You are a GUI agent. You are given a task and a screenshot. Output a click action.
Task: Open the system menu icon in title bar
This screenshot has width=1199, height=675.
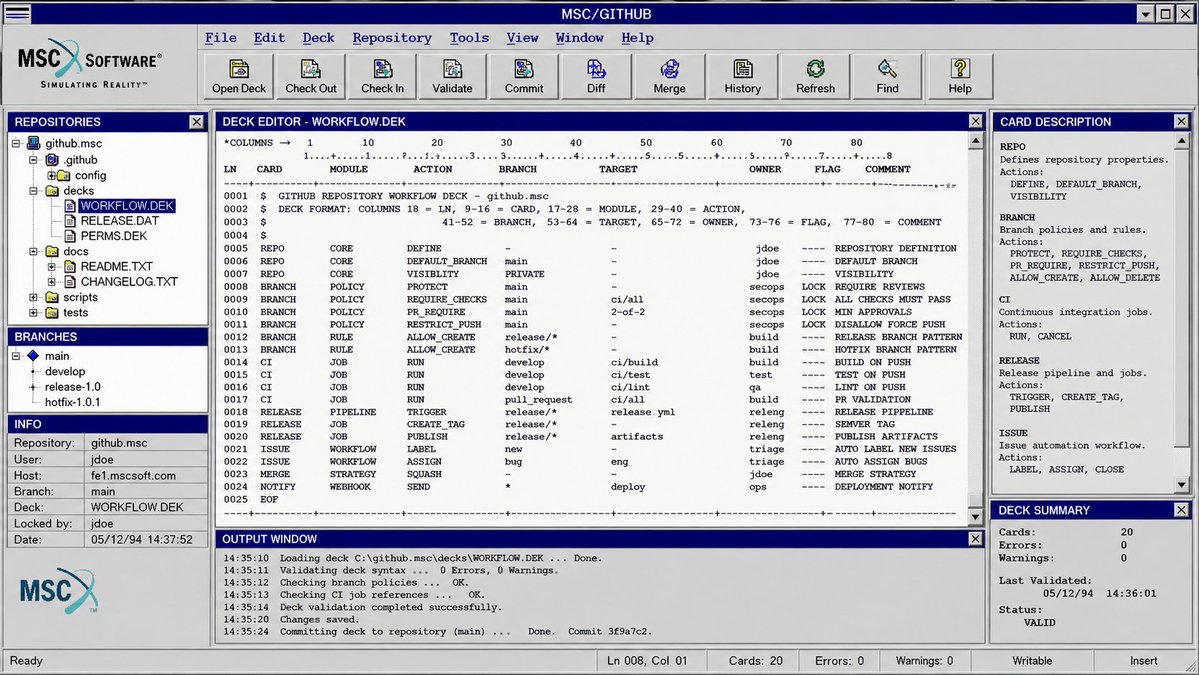(x=17, y=13)
